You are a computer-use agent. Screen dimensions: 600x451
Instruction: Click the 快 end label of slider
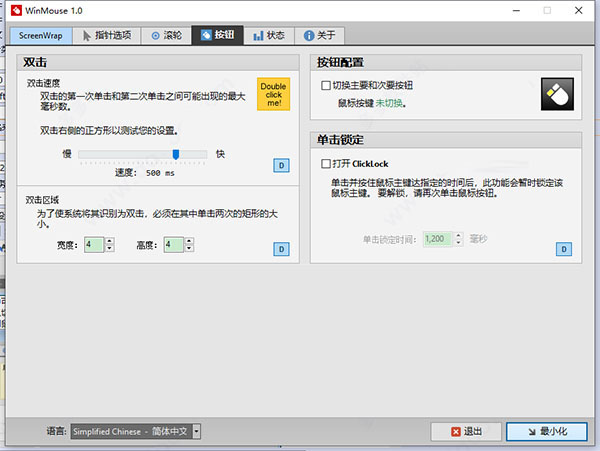[x=220, y=154]
